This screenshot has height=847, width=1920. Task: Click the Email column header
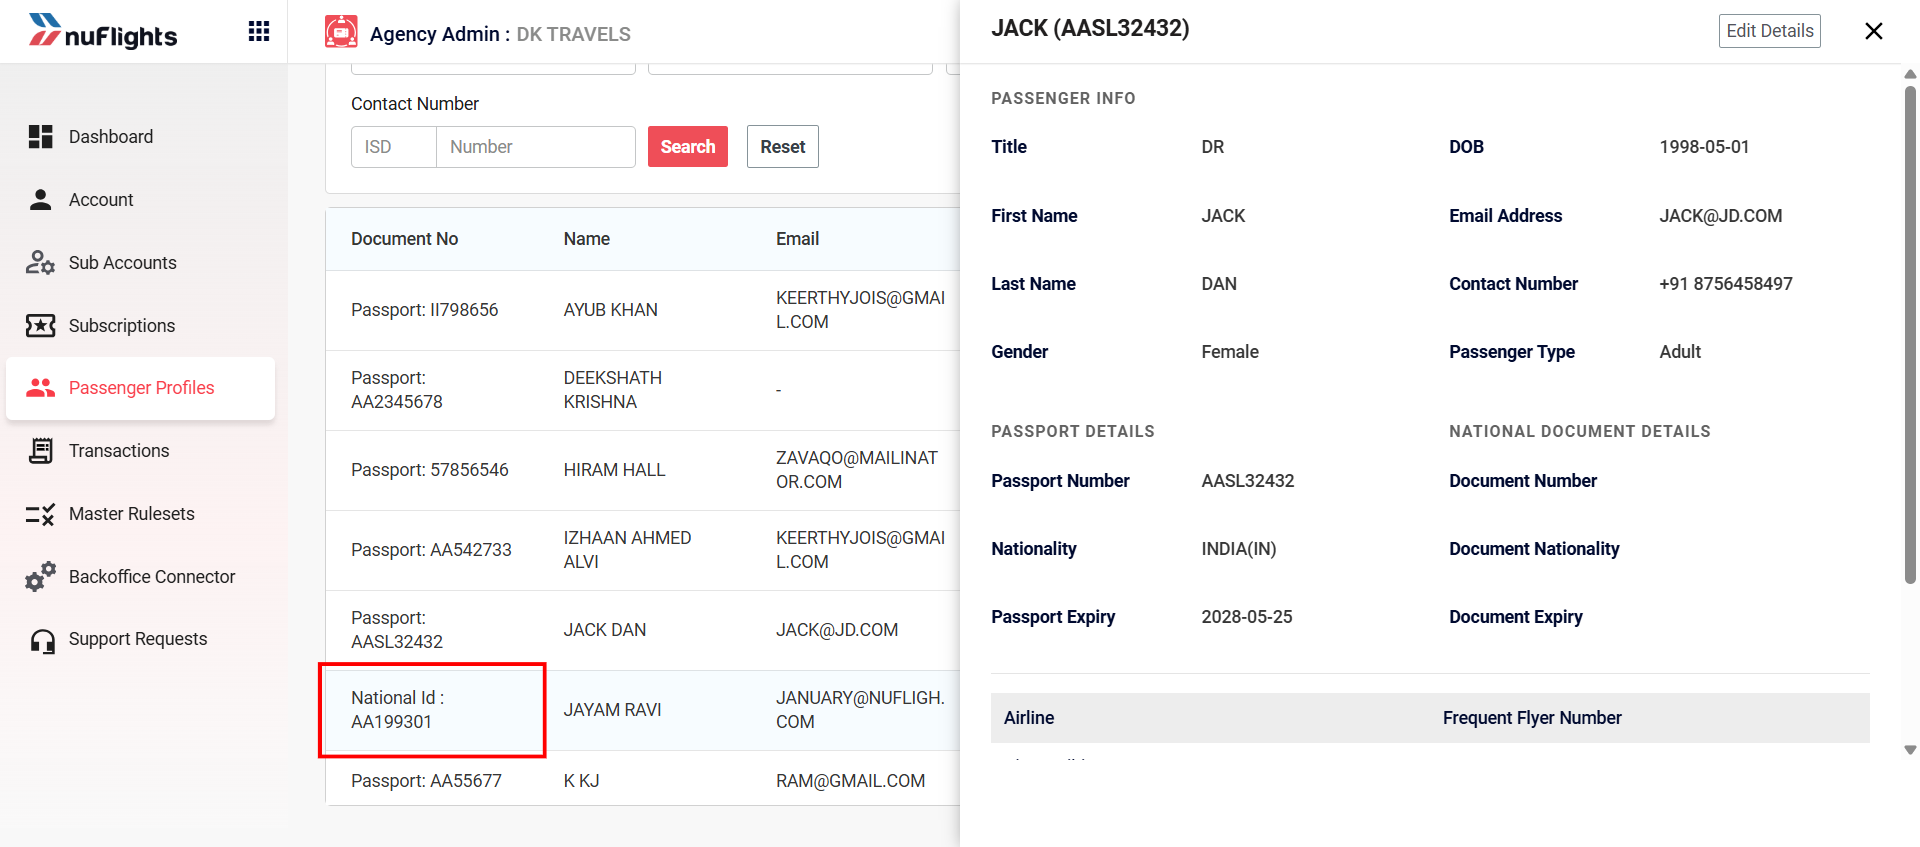point(797,239)
